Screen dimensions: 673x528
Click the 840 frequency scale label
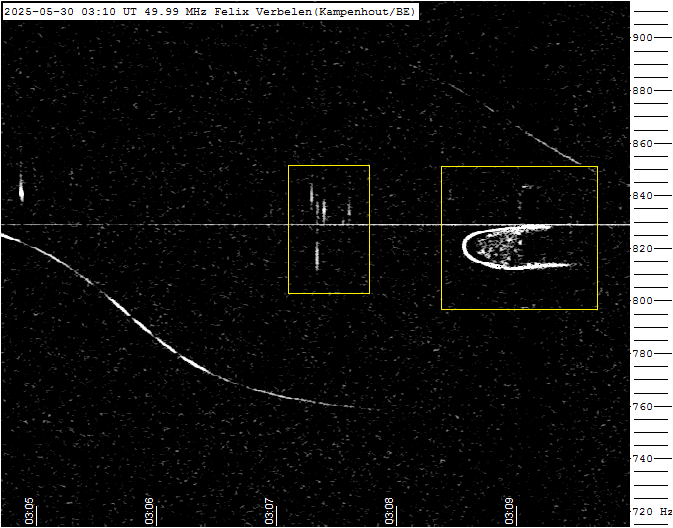pyautogui.click(x=642, y=196)
